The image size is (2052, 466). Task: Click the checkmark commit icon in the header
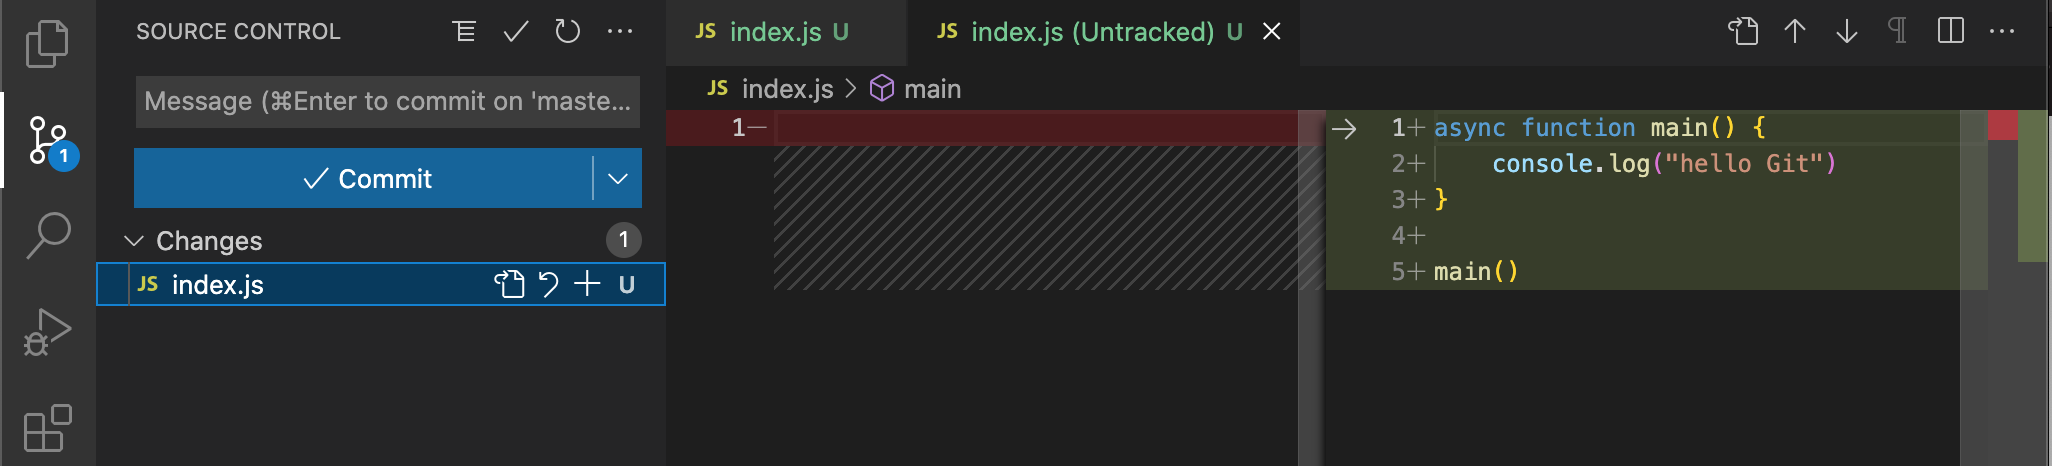516,32
